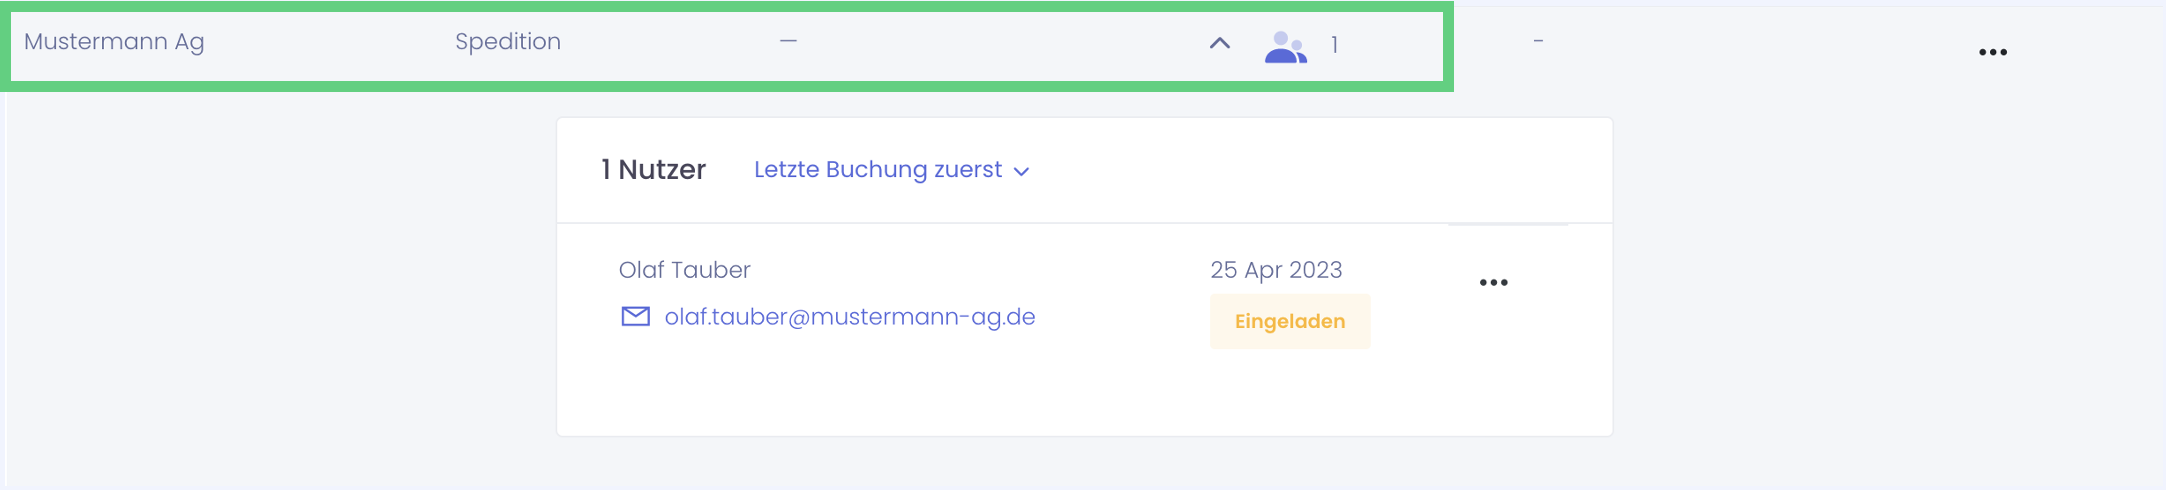Click the Spedition company type cell
The width and height of the screenshot is (2166, 490).
point(507,42)
